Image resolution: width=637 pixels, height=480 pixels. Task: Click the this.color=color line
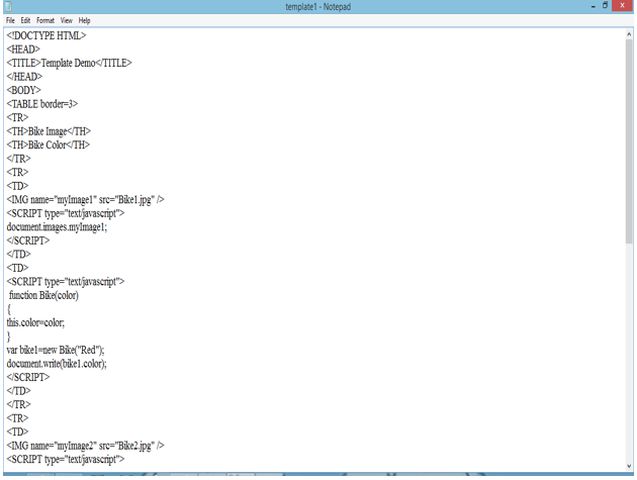coord(35,323)
